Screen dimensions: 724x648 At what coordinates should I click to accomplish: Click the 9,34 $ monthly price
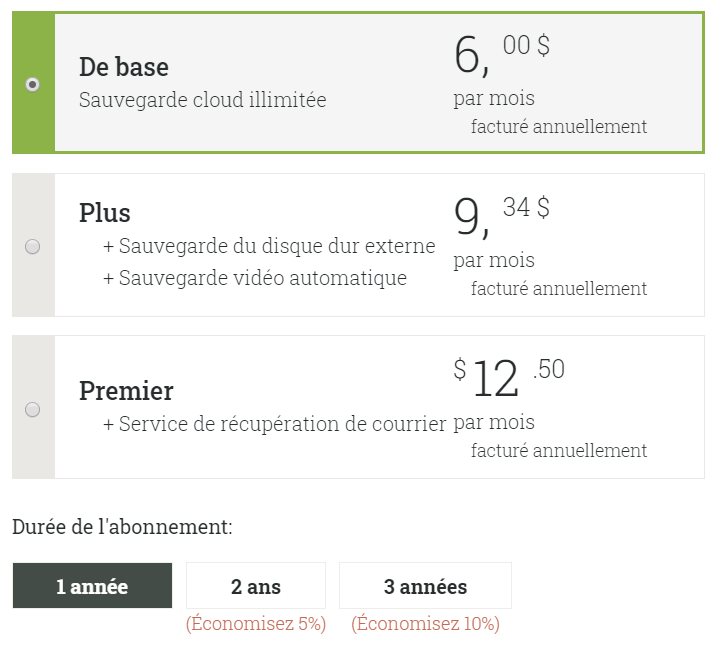502,216
